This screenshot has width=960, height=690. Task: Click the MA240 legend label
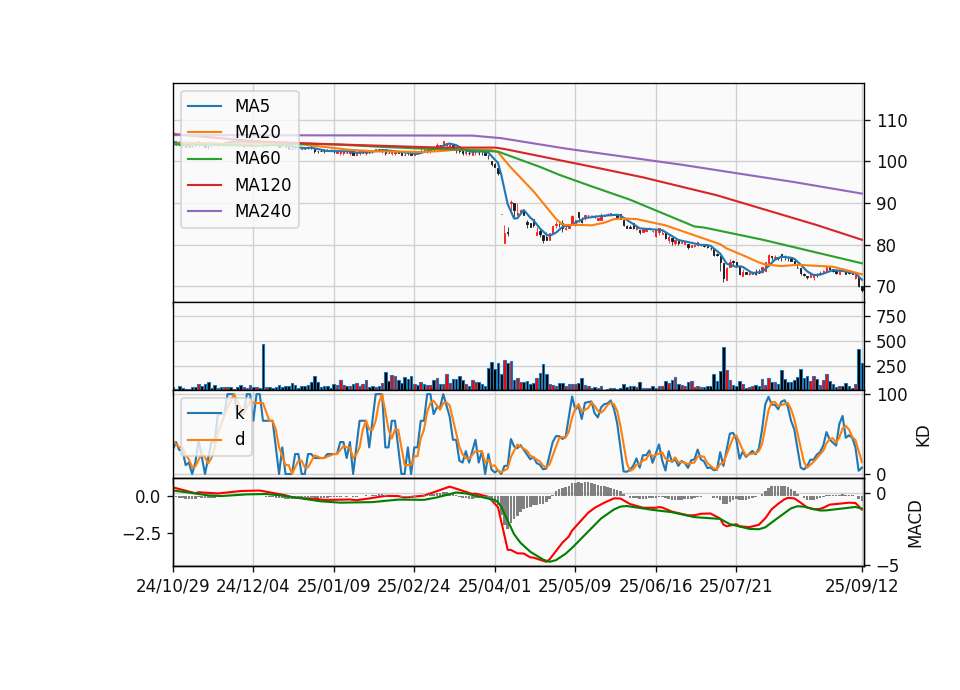(x=263, y=211)
